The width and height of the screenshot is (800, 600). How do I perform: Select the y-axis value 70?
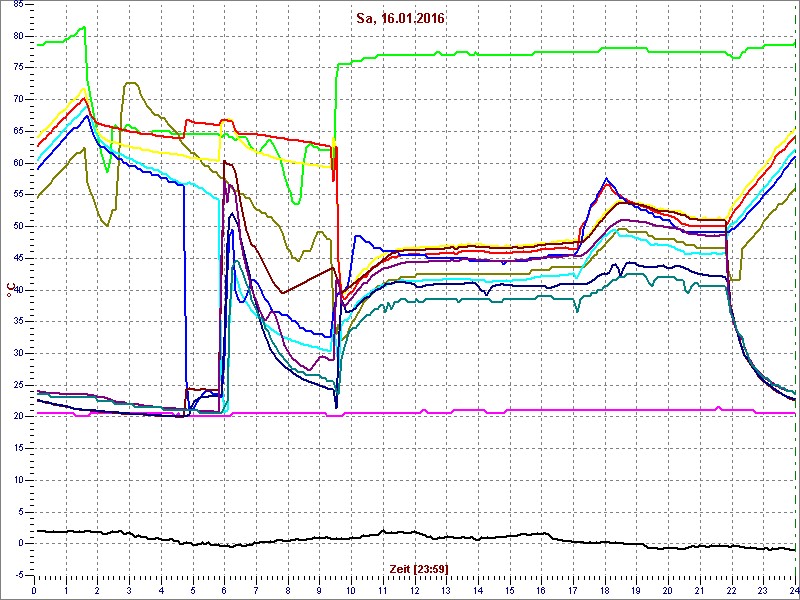point(18,99)
